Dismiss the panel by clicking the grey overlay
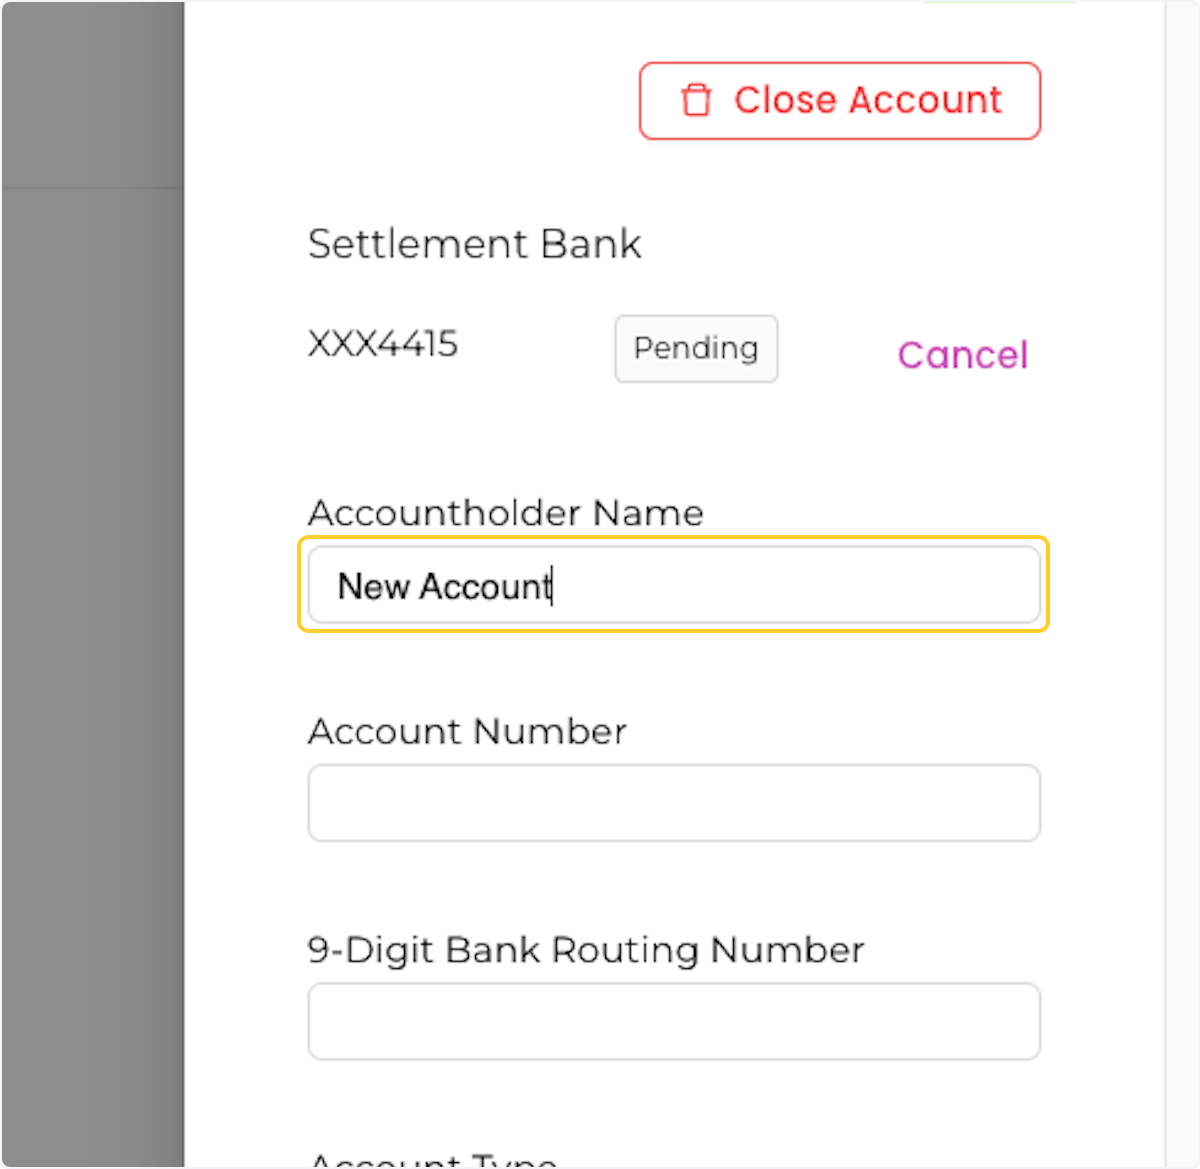 [x=90, y=600]
